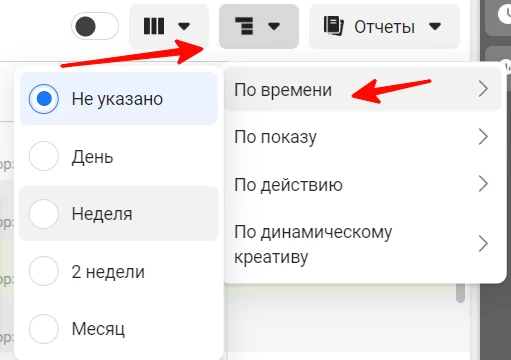Click the vertical scrollbar below the menu

[x=460, y=293]
